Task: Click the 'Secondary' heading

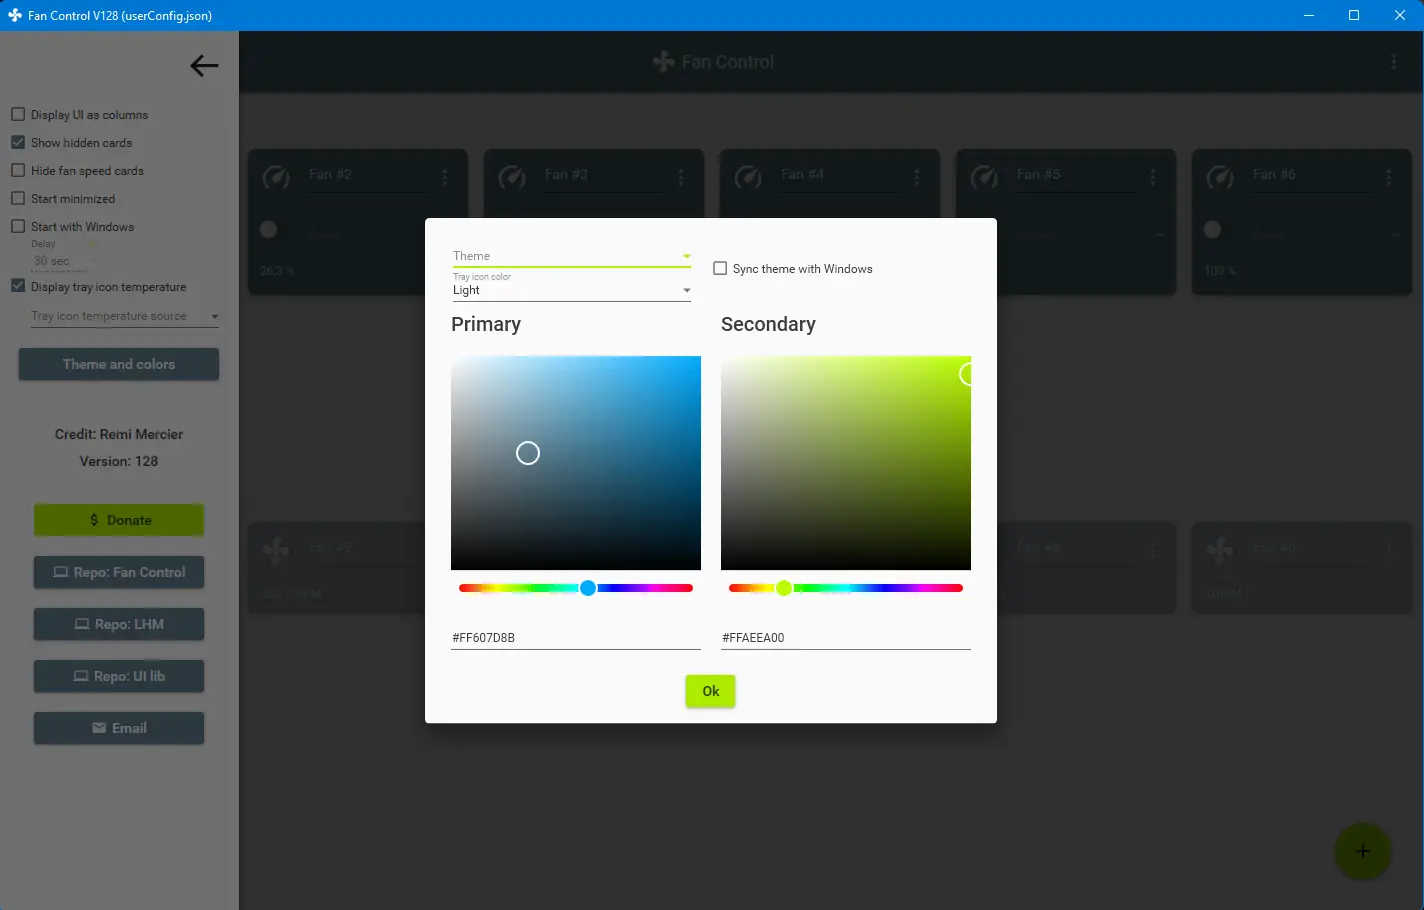Action: coord(768,324)
